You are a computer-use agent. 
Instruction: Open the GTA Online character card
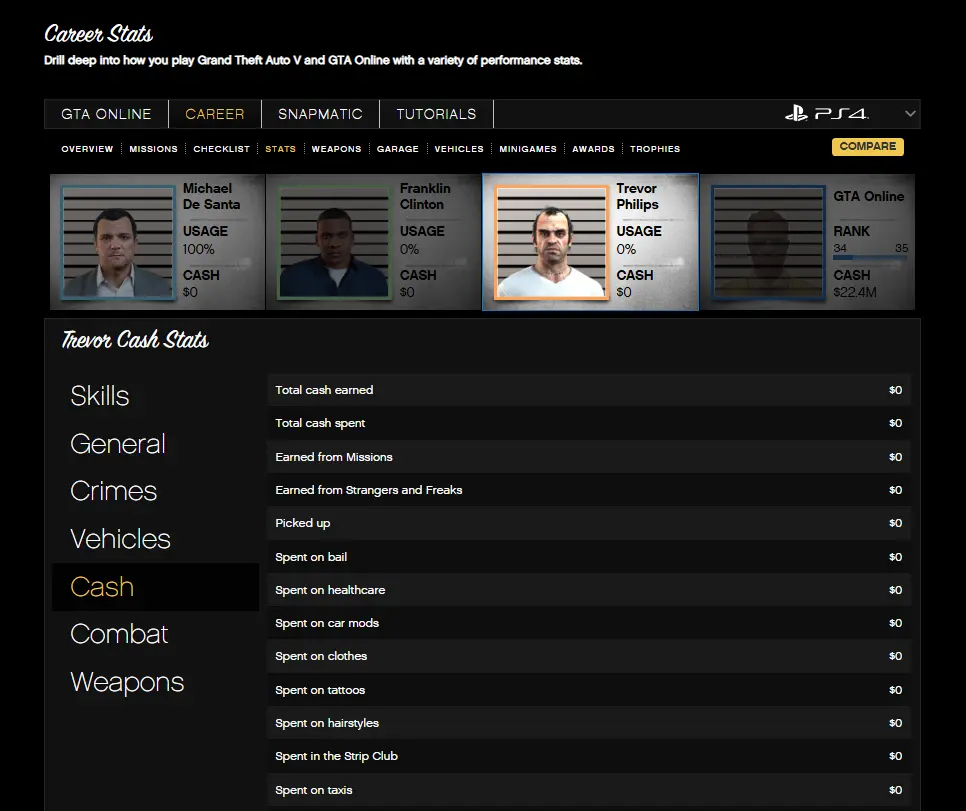[809, 242]
